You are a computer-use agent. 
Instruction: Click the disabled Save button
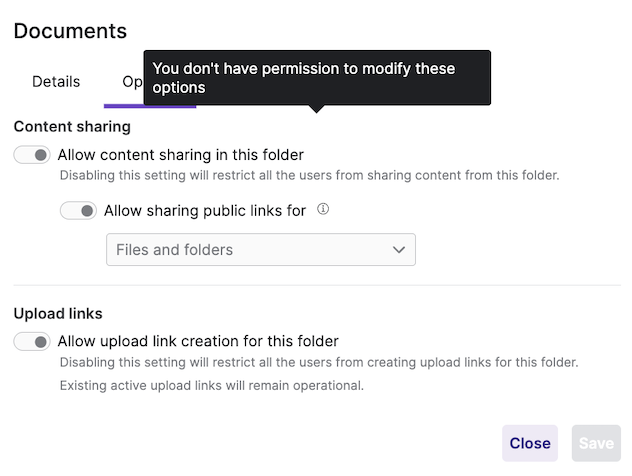coord(596,443)
